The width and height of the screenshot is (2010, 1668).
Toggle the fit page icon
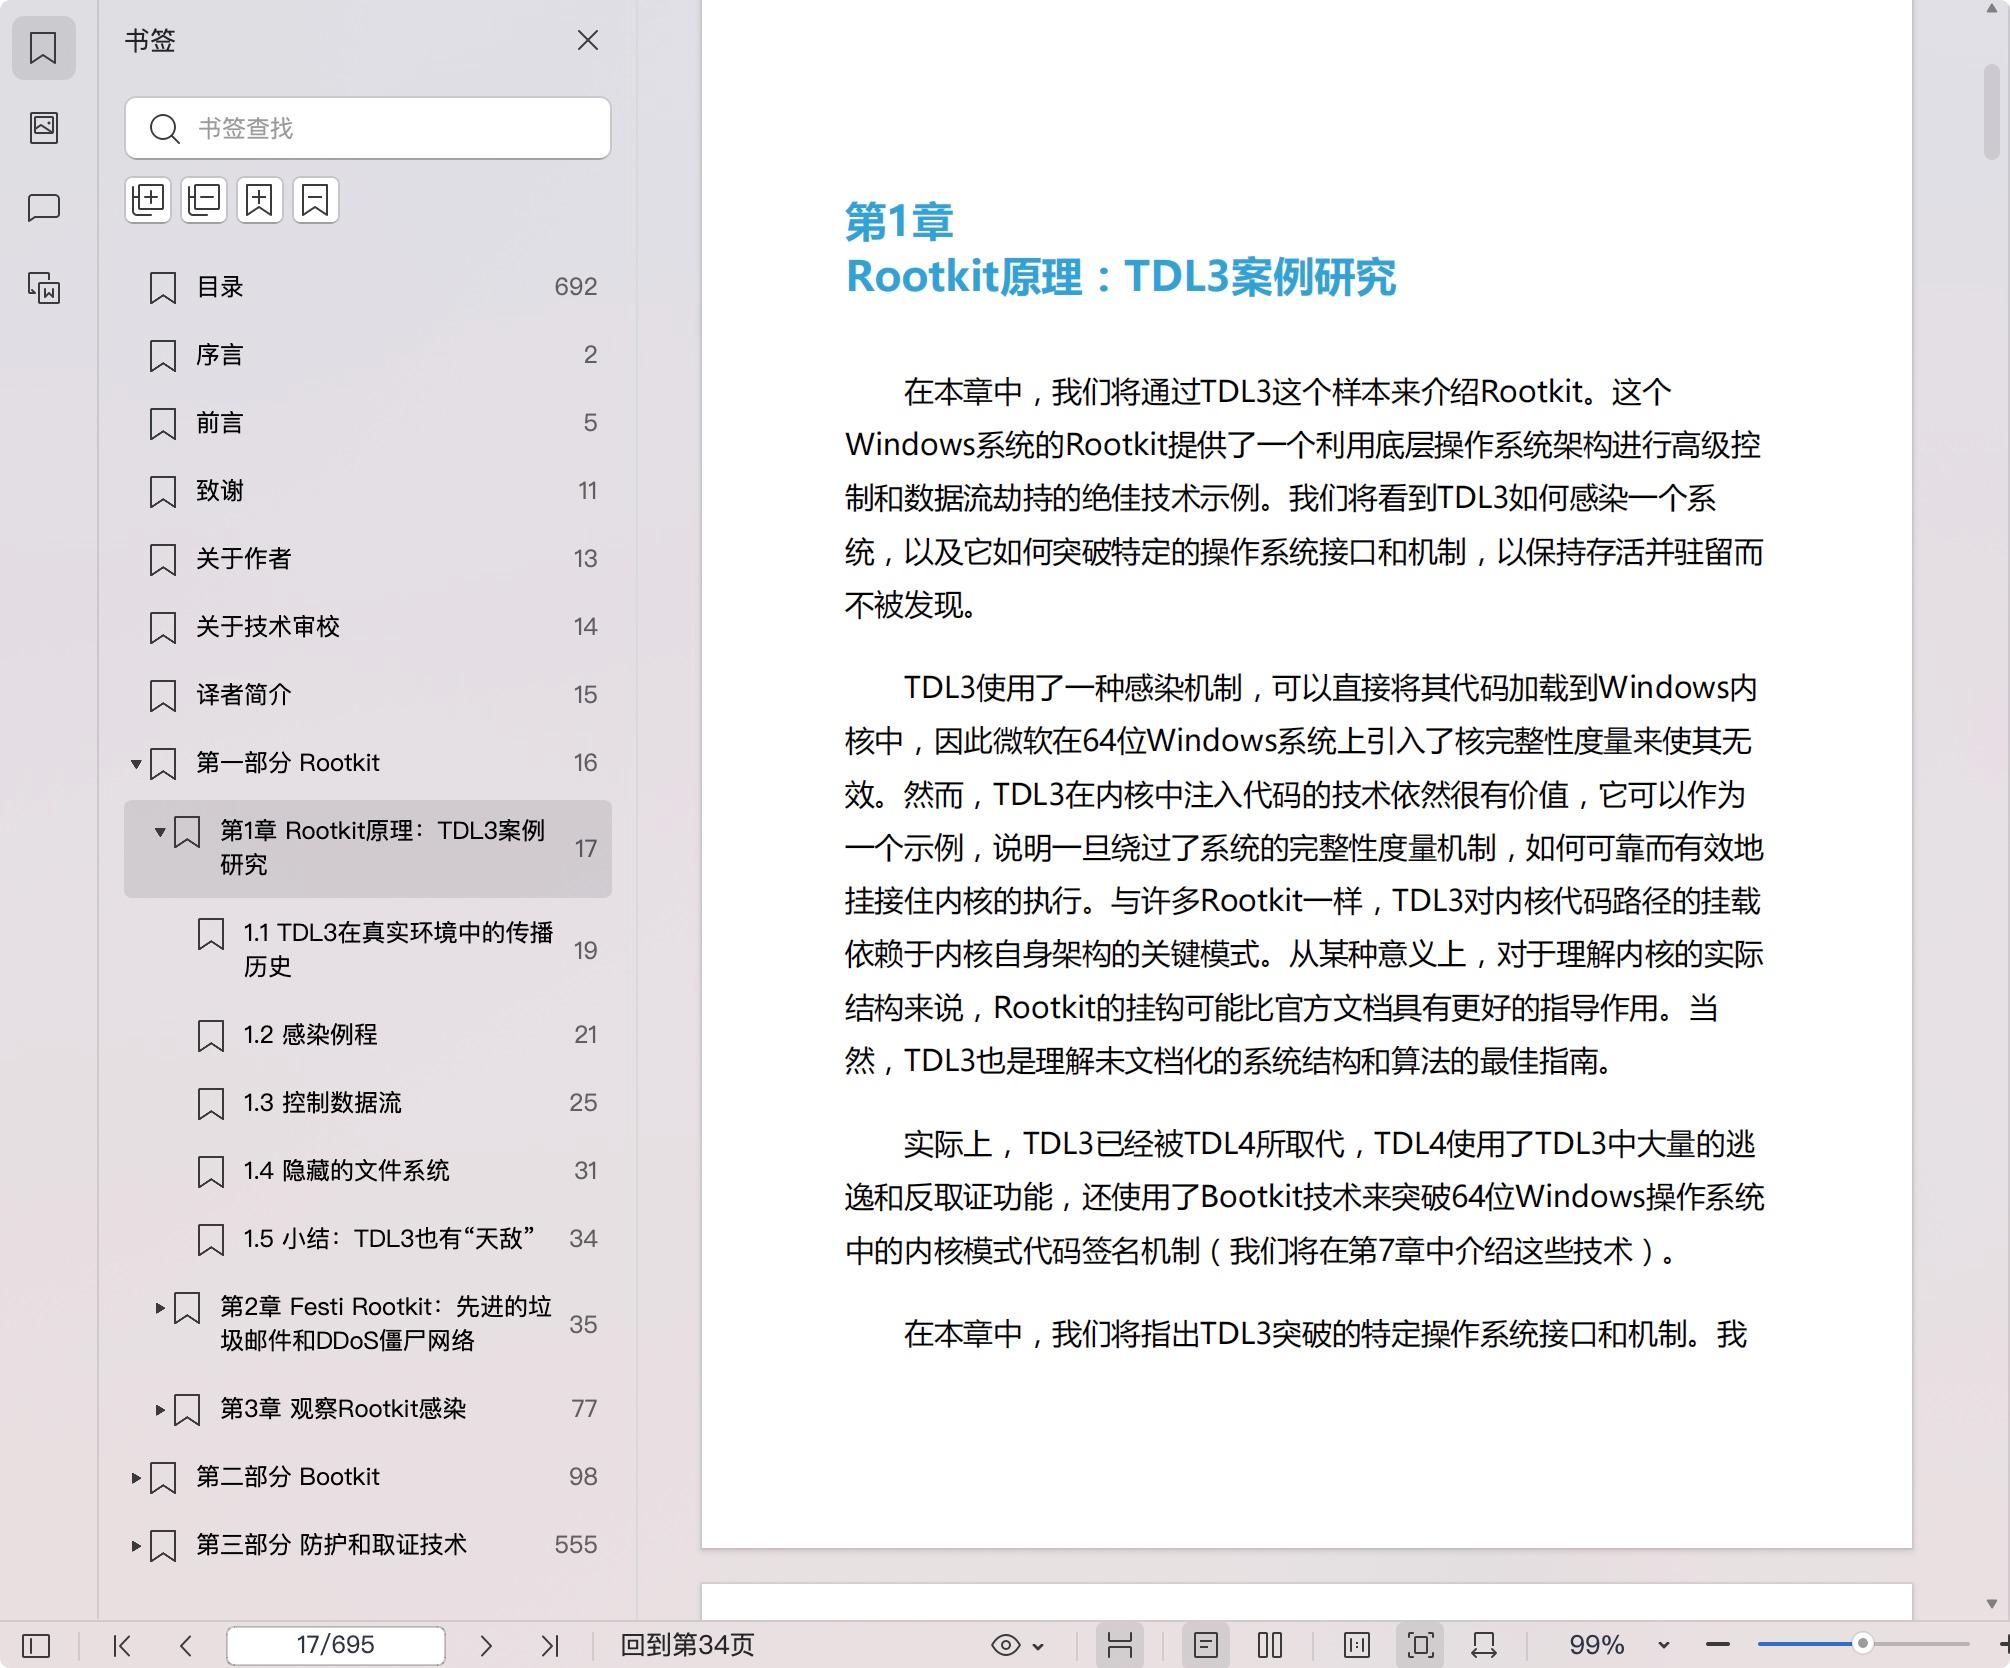[1421, 1645]
